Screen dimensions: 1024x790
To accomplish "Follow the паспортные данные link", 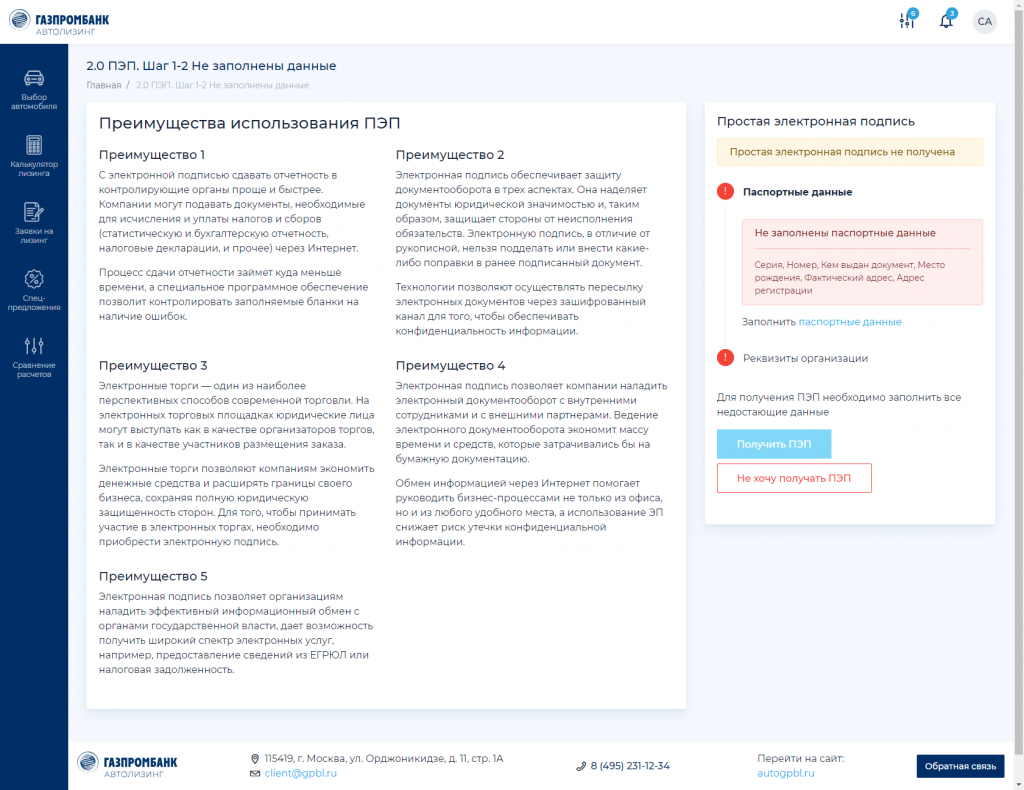I will click(x=850, y=322).
